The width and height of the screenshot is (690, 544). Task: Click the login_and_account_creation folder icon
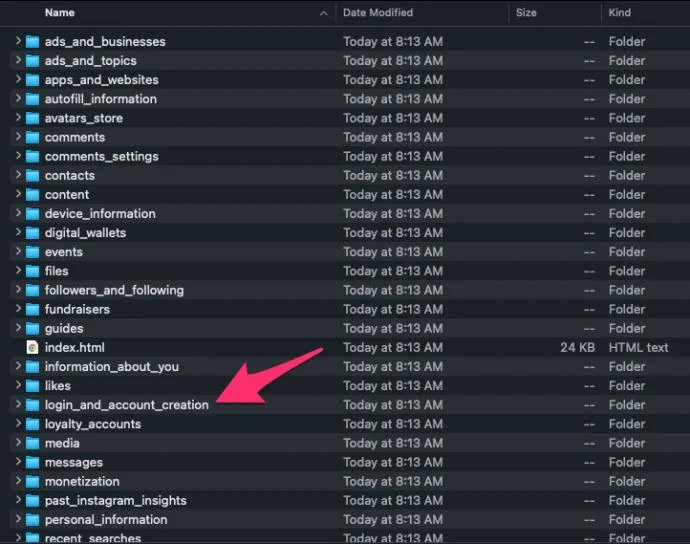point(33,405)
